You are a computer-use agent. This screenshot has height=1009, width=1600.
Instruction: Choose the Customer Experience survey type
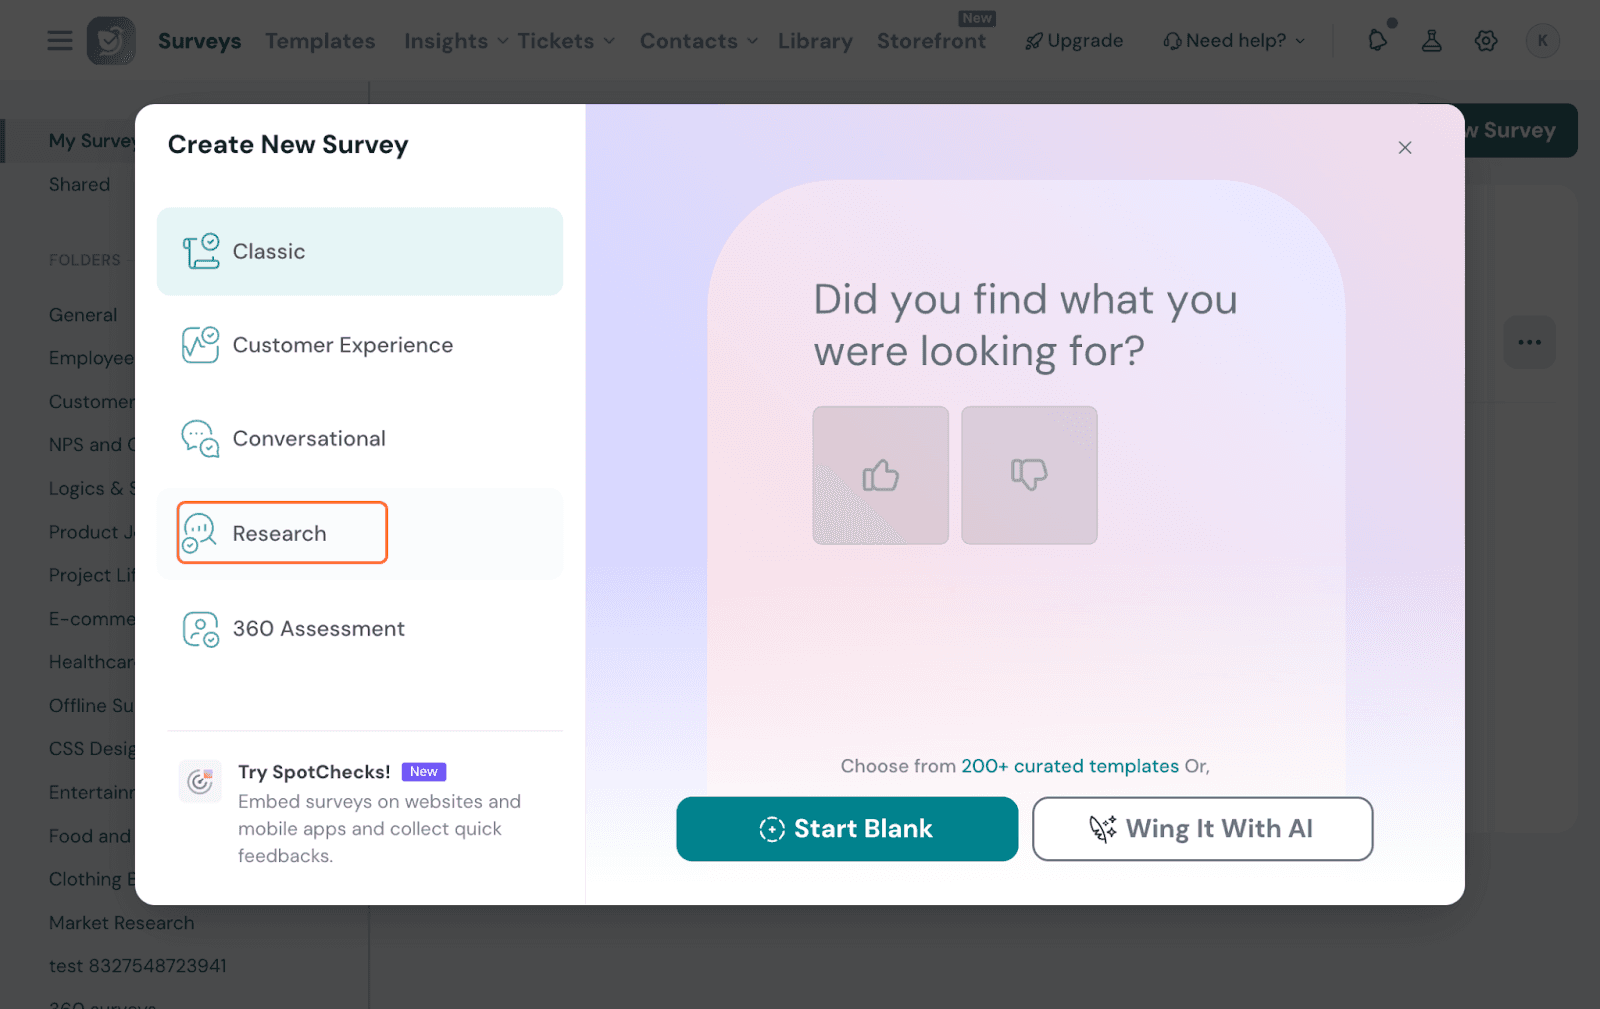click(342, 345)
